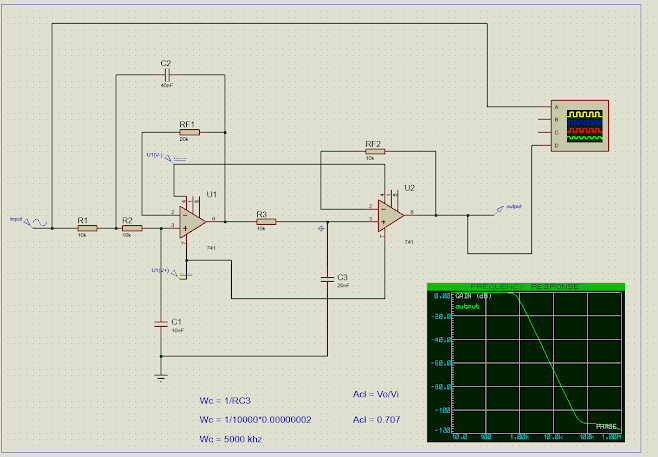Click the '-60.0' gain axis value
This screenshot has height=457, width=658.
coord(440,363)
